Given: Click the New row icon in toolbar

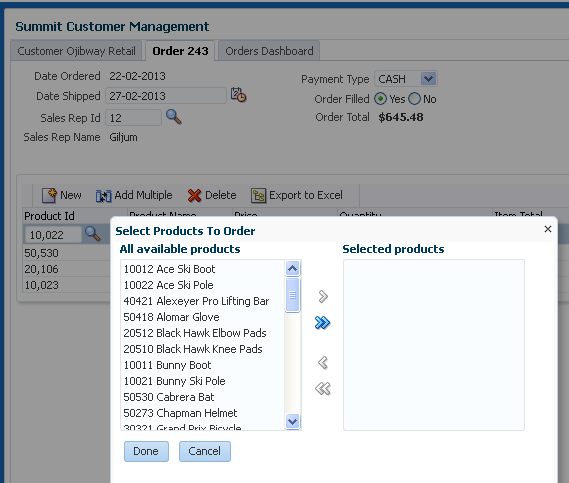Looking at the screenshot, I should coord(49,195).
